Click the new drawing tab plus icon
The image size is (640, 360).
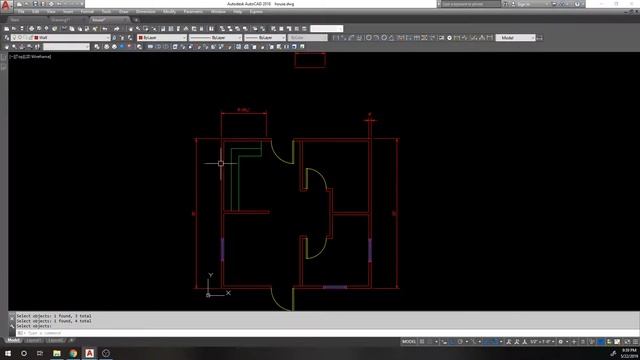pyautogui.click(x=136, y=20)
